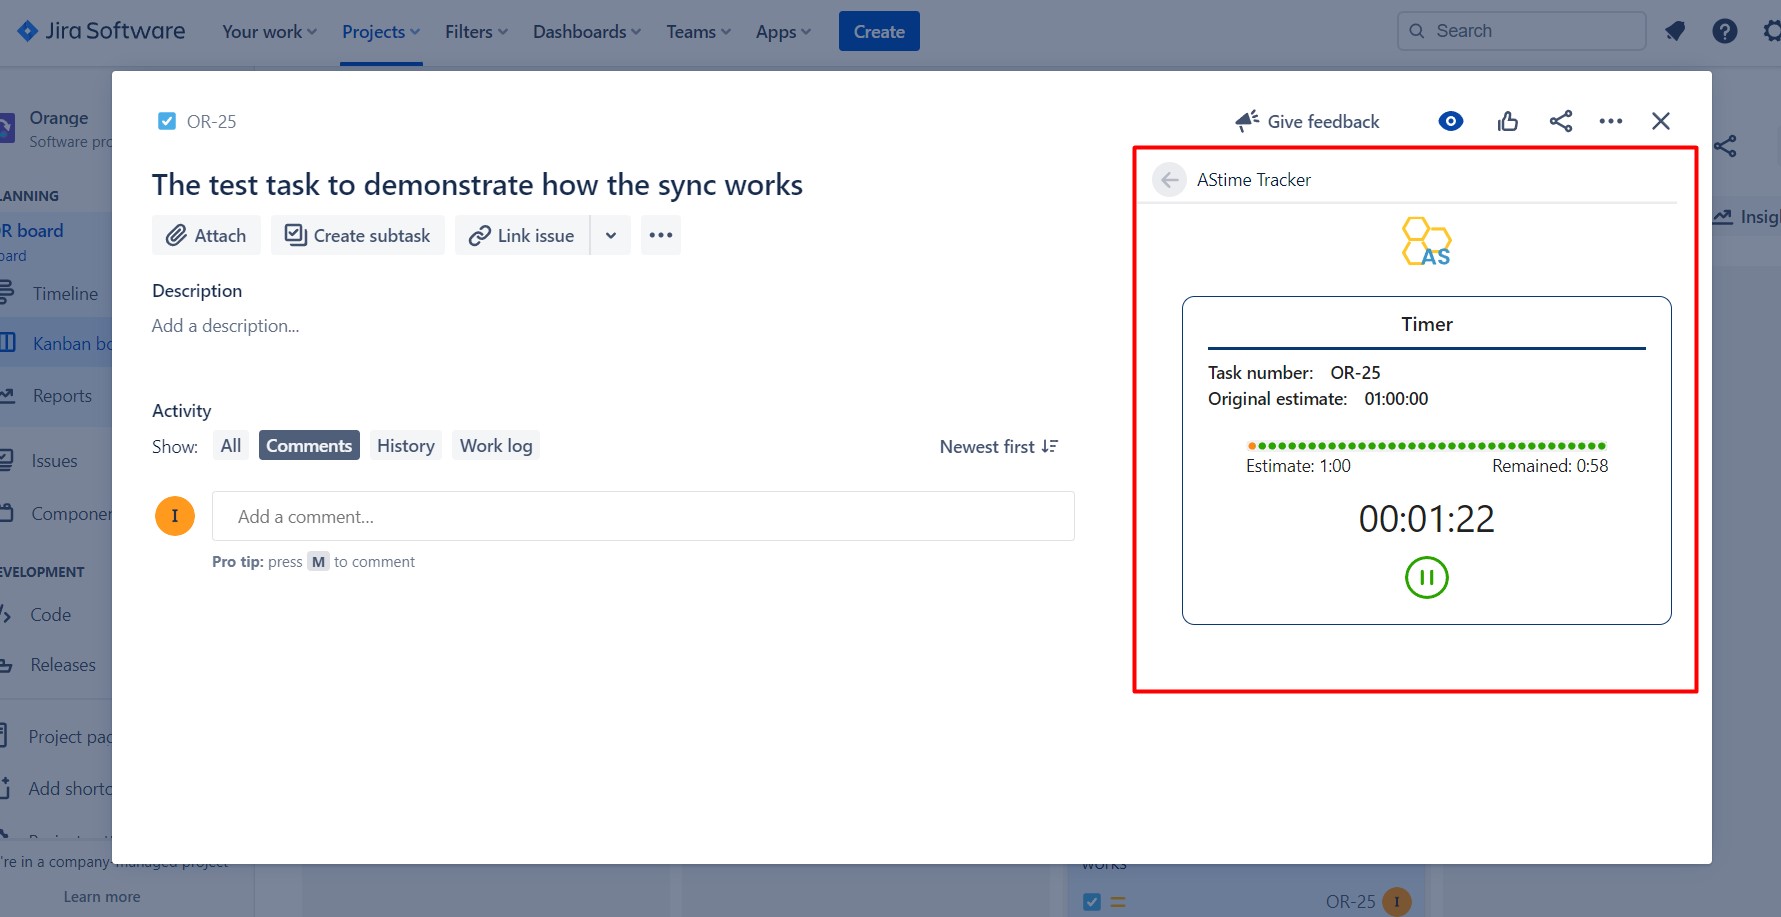This screenshot has height=917, width=1781.
Task: Show All activity
Action: (x=231, y=446)
